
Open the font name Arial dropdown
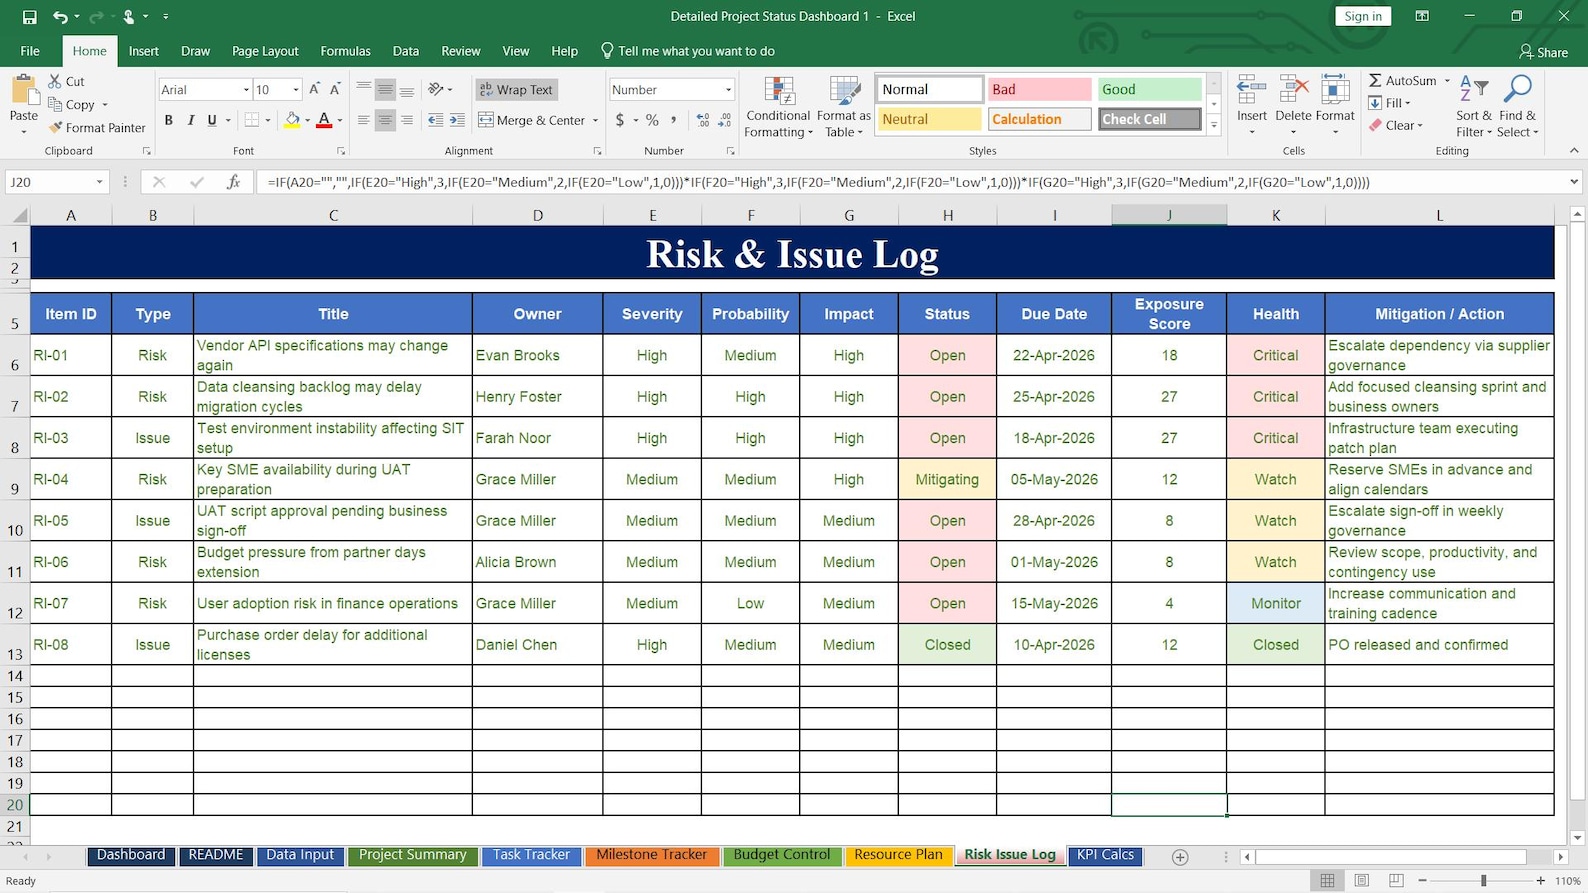coord(246,90)
